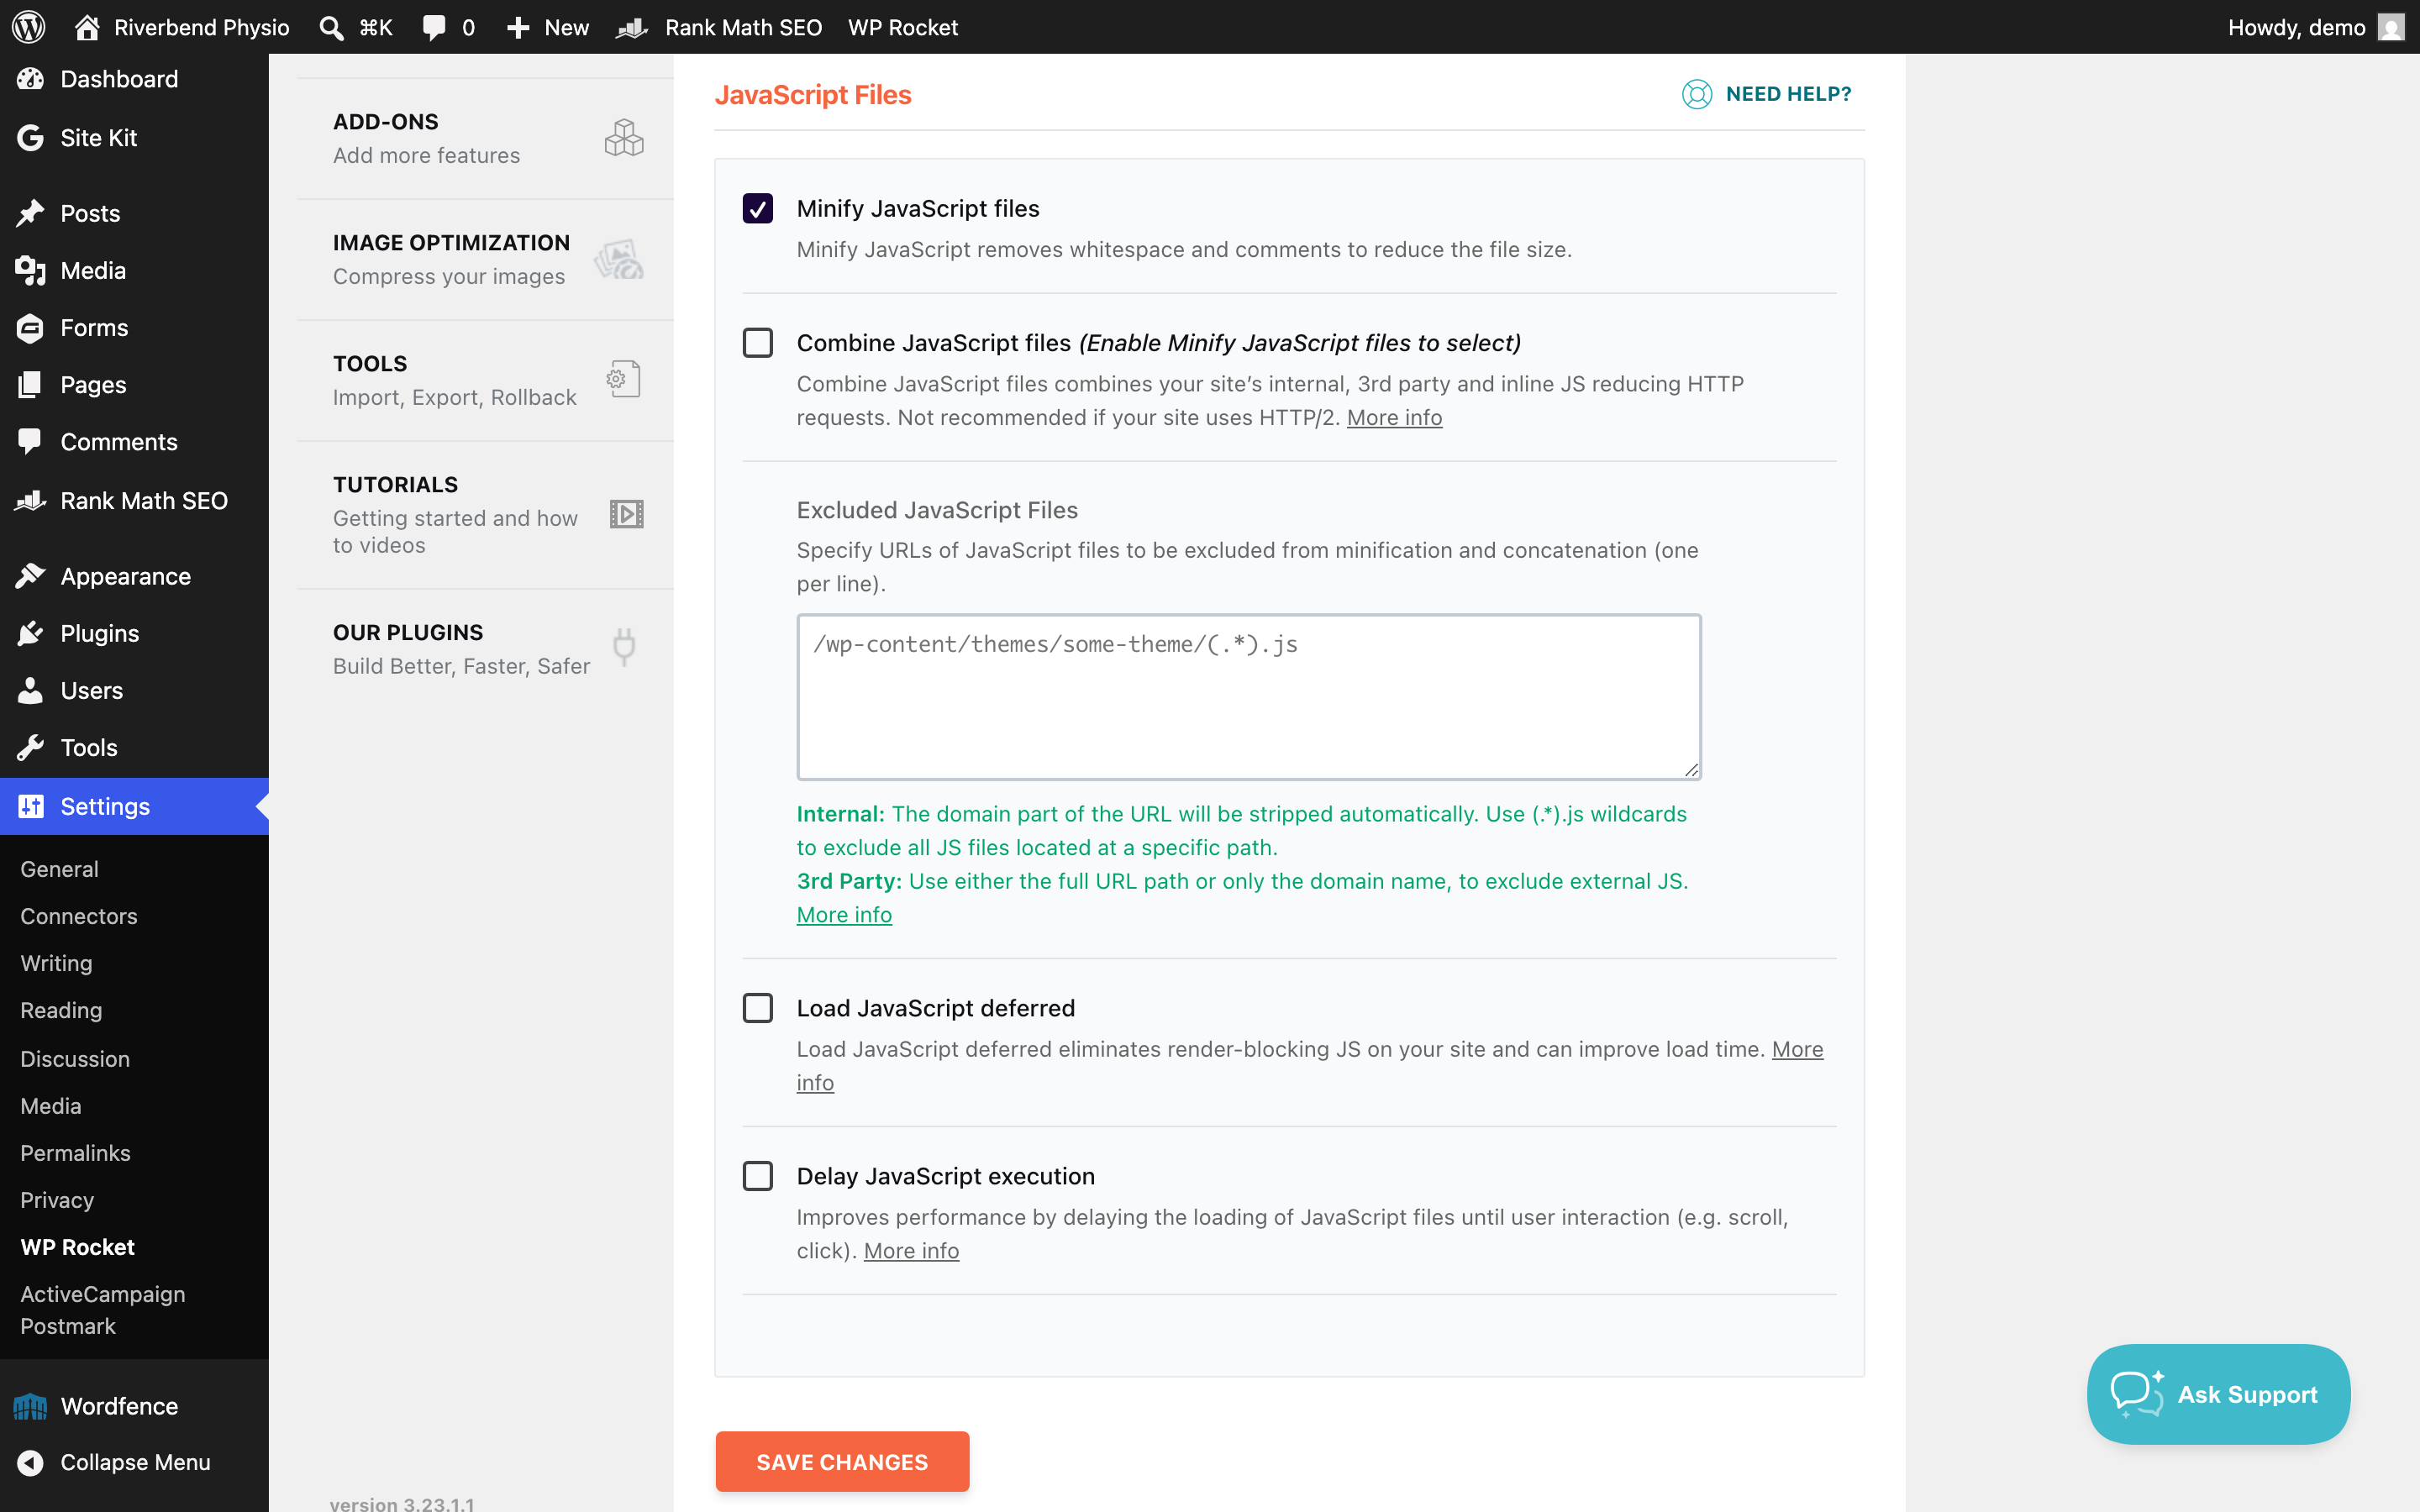Click the WordPress logo icon

click(x=29, y=27)
